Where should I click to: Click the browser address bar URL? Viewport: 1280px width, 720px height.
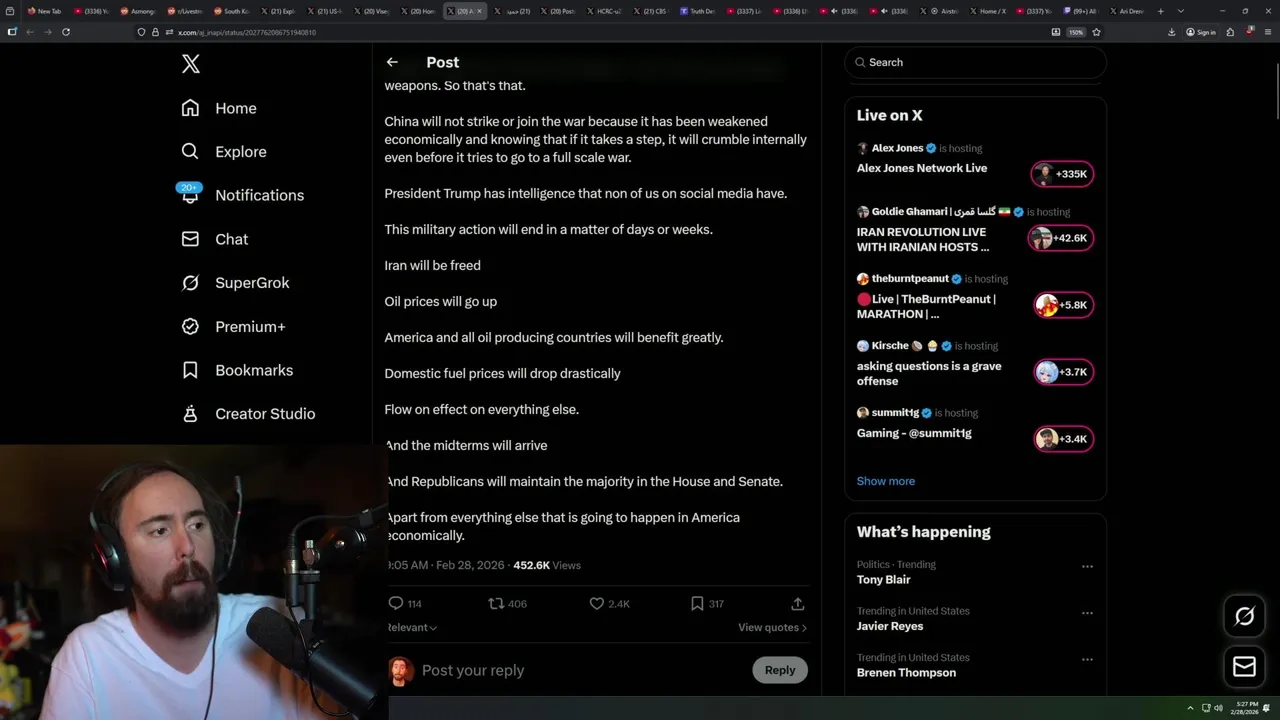pyautogui.click(x=247, y=32)
